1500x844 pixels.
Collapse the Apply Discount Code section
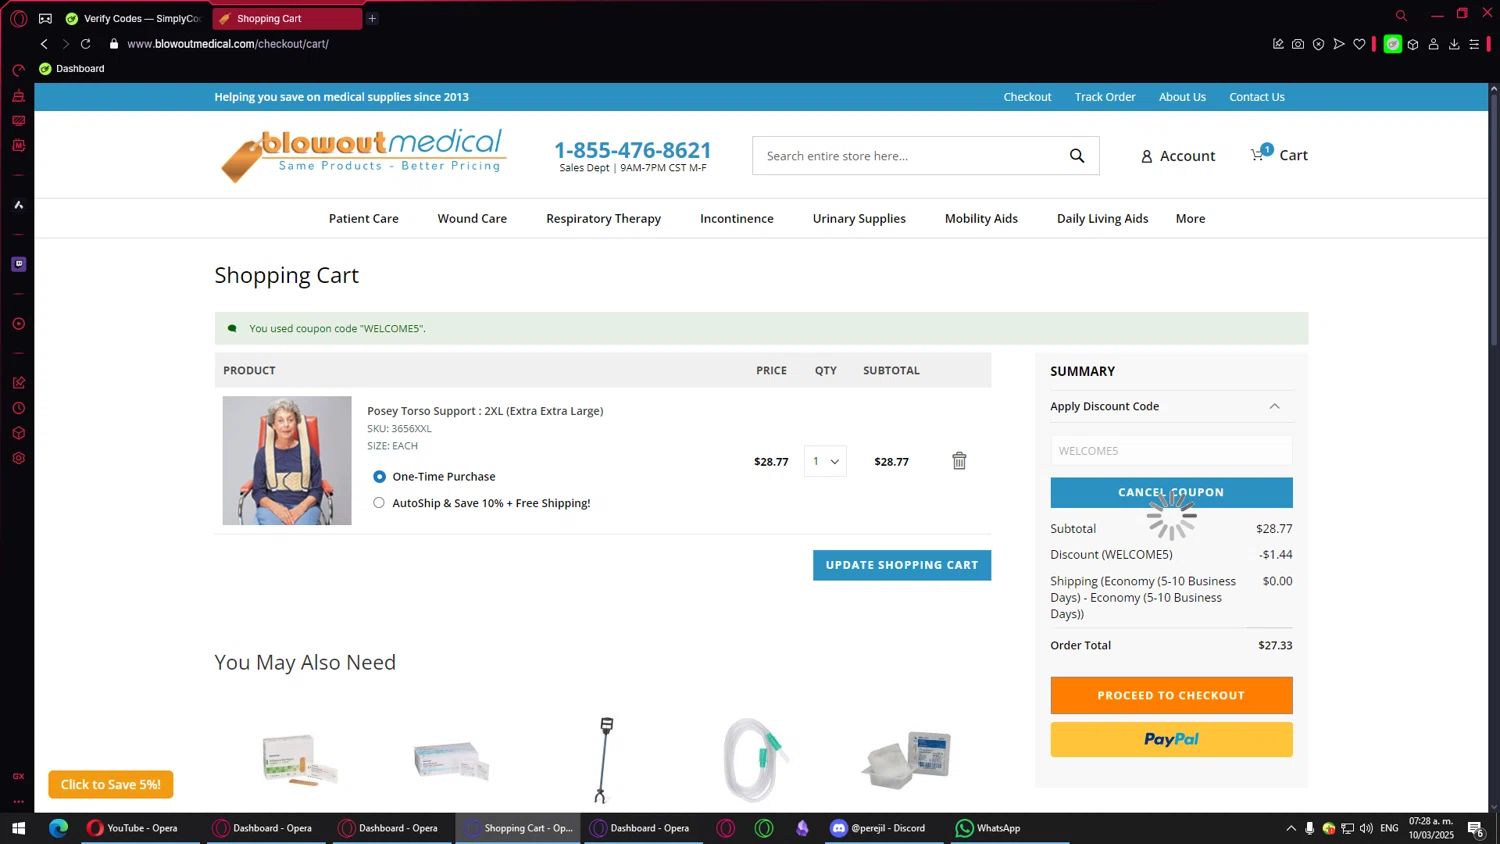[1274, 406]
